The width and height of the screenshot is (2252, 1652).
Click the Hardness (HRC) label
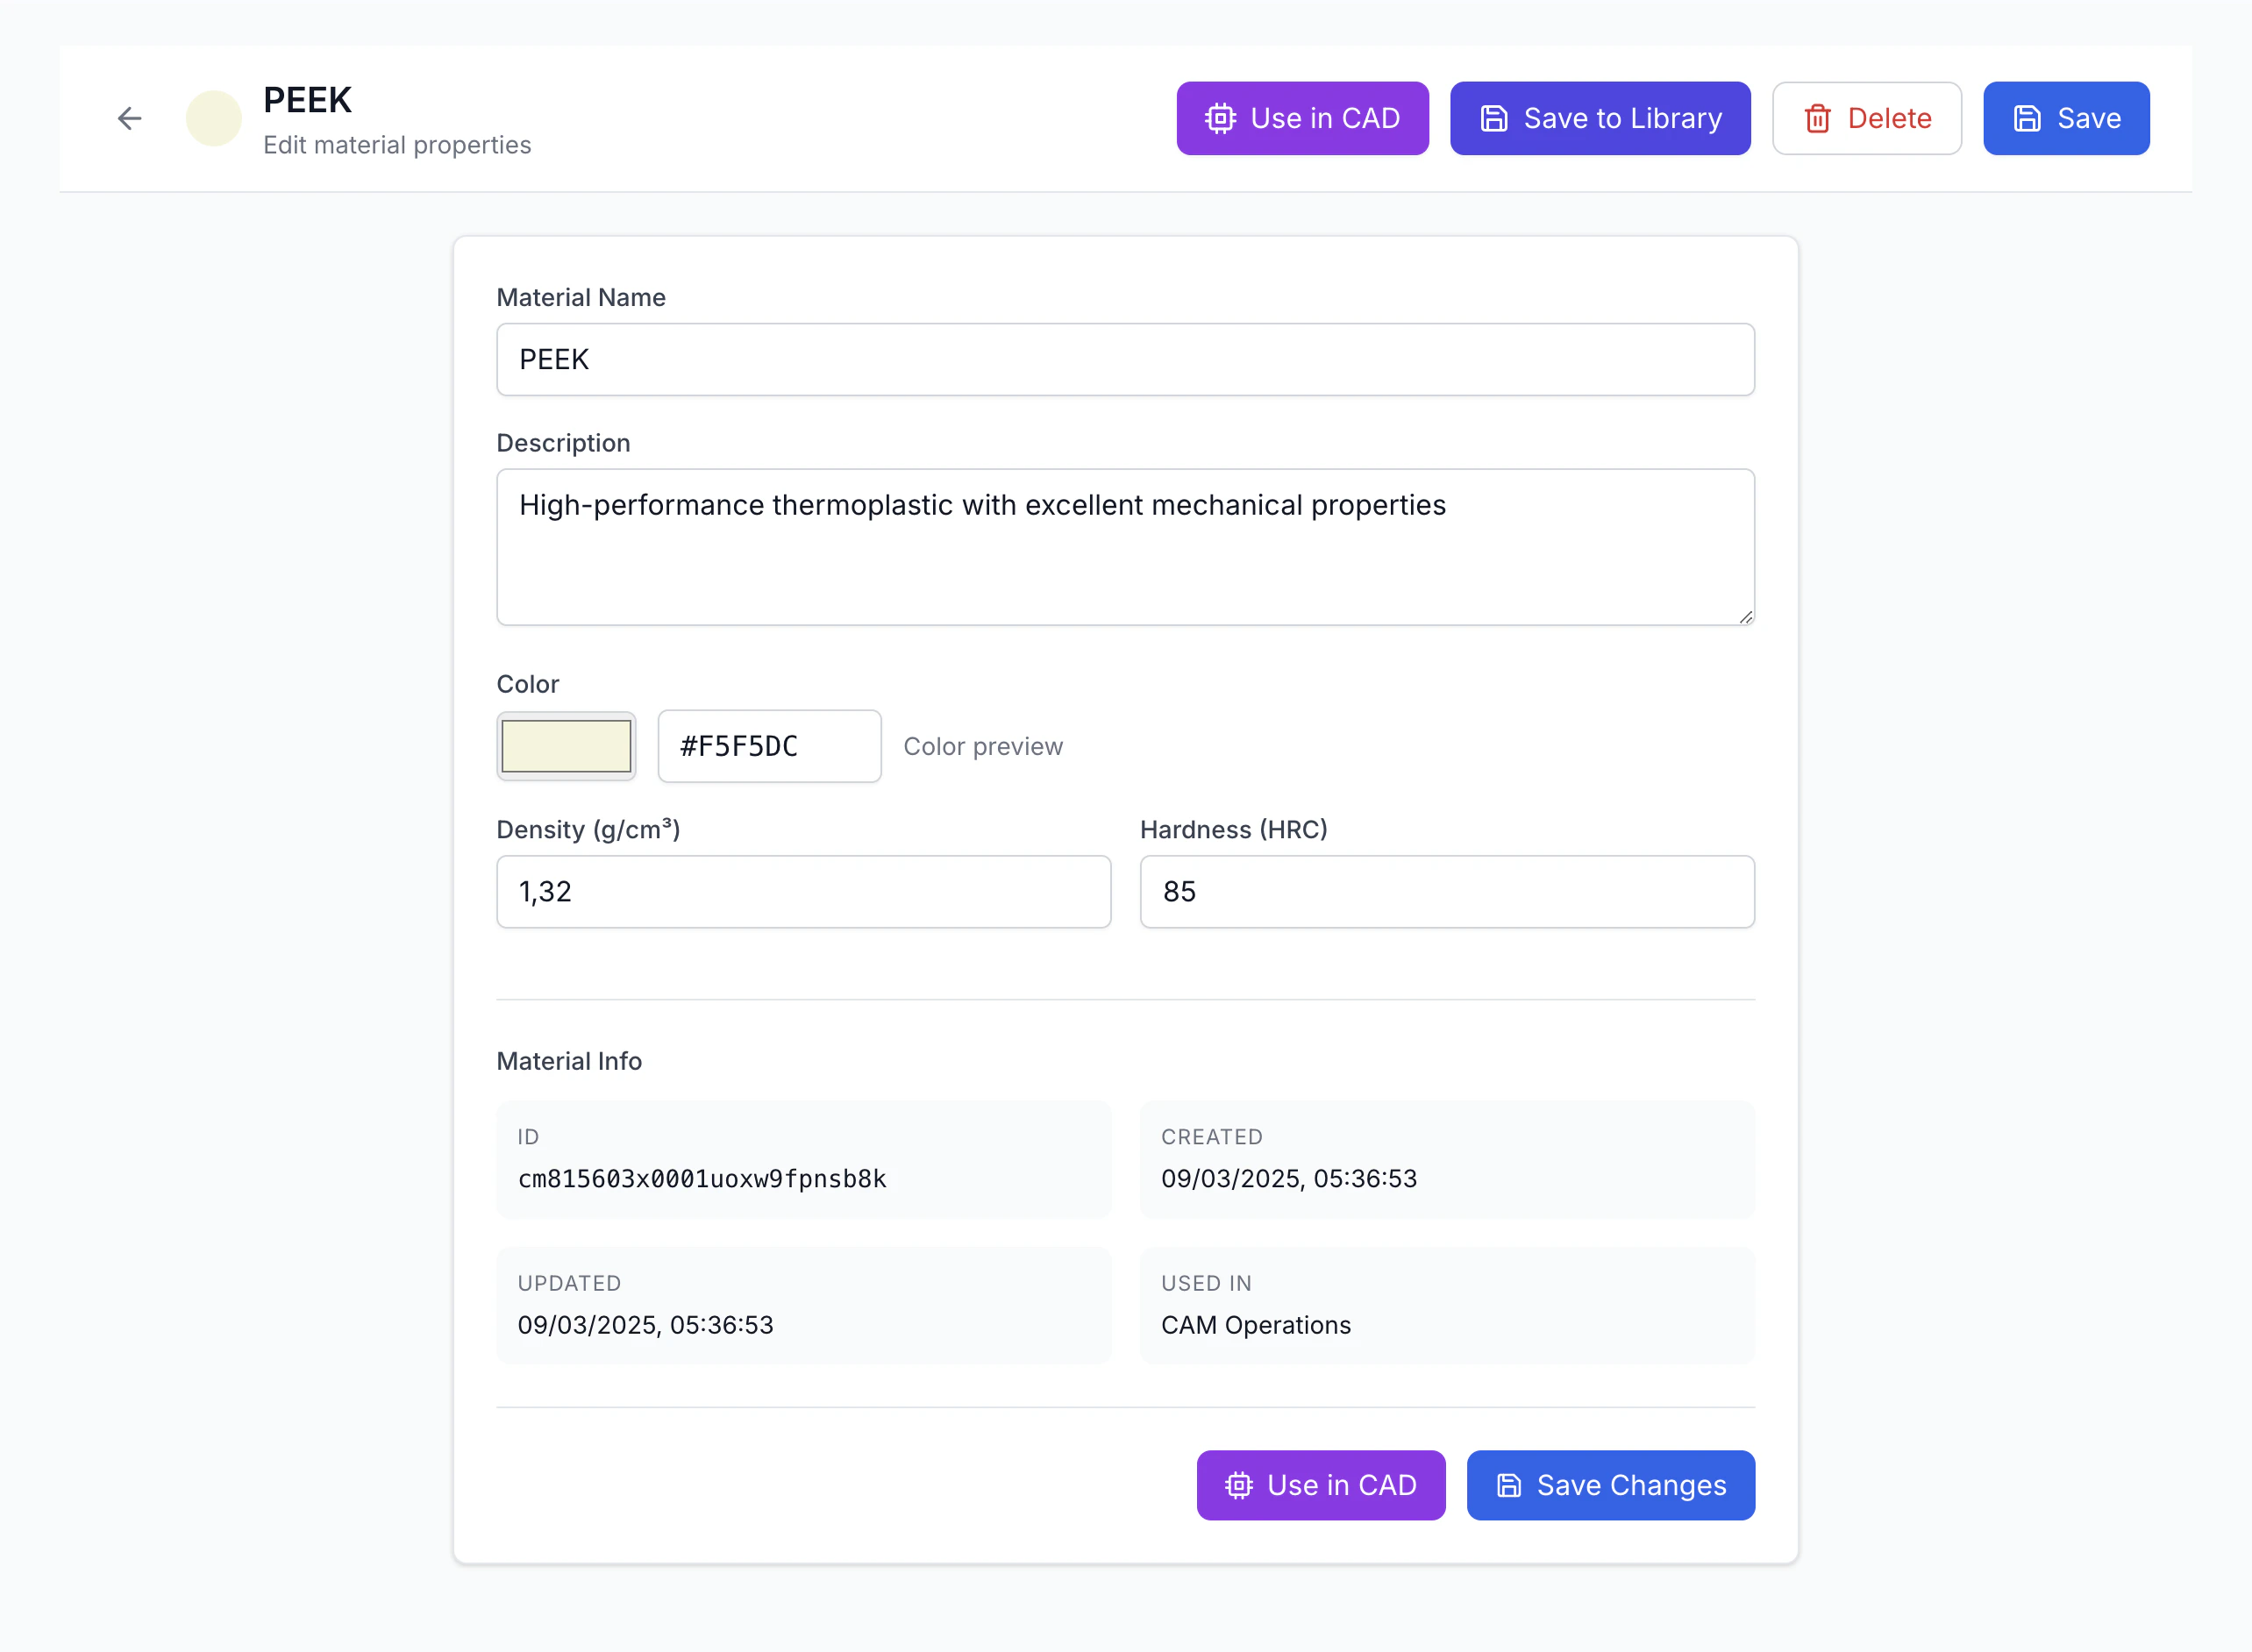click(x=1233, y=829)
